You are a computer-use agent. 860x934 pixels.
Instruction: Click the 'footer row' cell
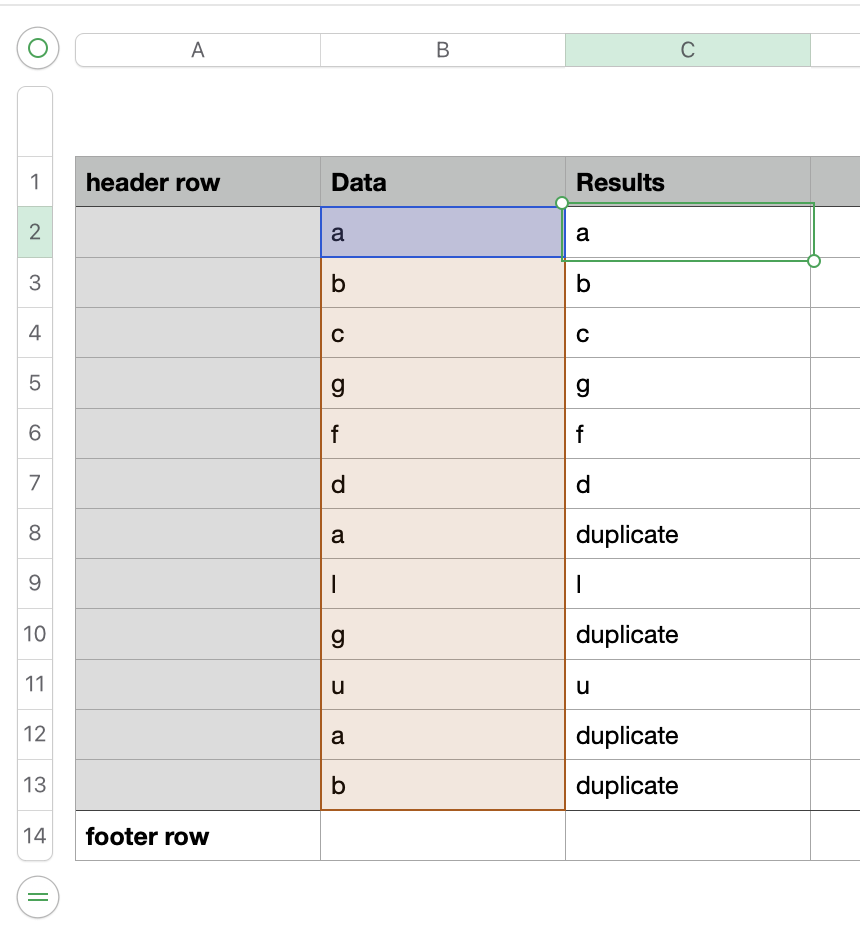coord(198,836)
